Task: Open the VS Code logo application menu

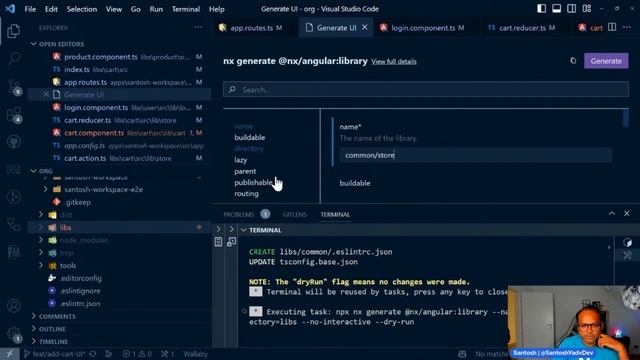Action: [10, 9]
